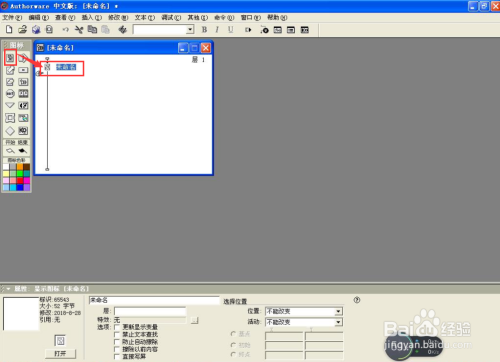Viewport: 500px width, 362px height.
Task: Click the icon name field containing 未命名
Action: (x=154, y=300)
